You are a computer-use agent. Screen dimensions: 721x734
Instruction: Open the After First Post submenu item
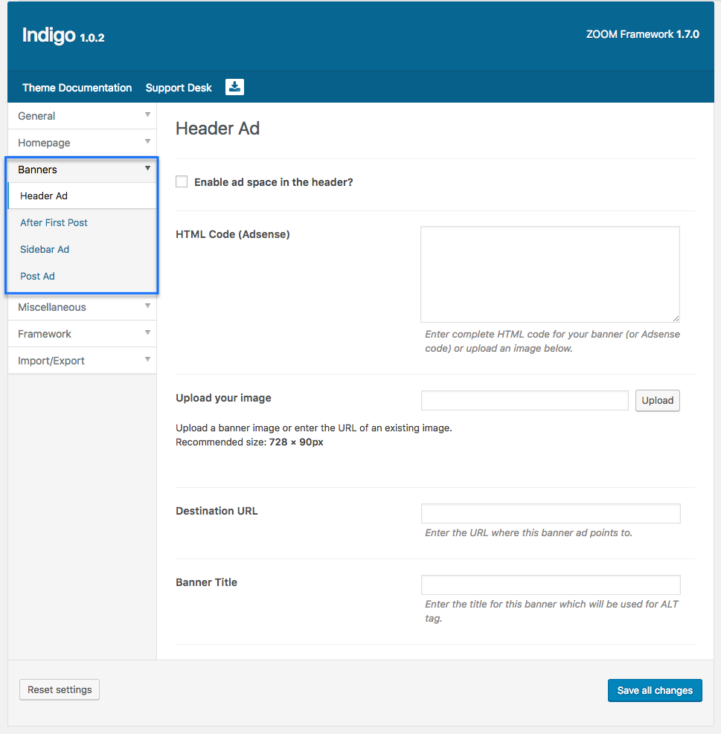coord(54,223)
